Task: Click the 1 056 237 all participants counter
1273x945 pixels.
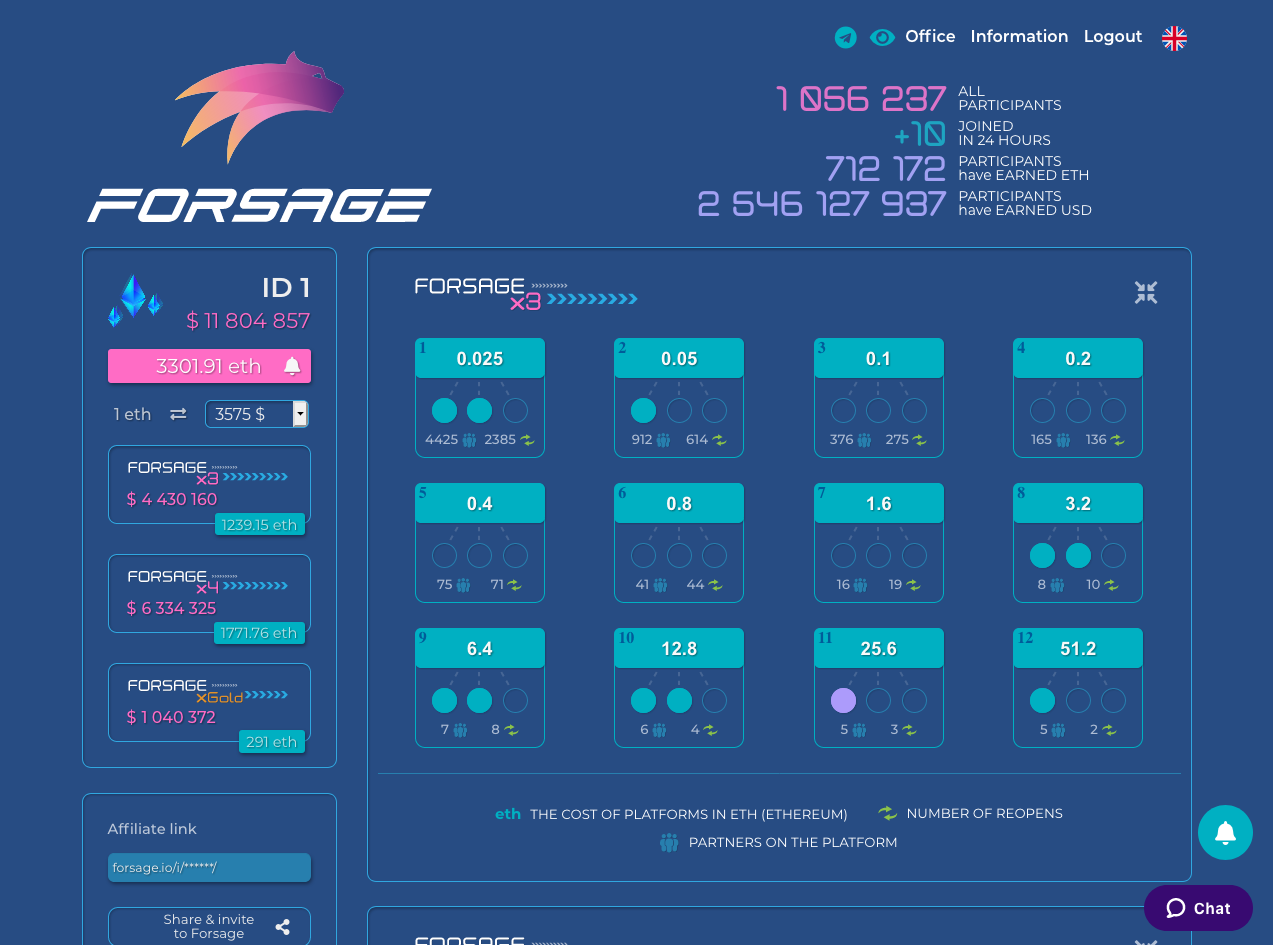Action: coord(861,98)
